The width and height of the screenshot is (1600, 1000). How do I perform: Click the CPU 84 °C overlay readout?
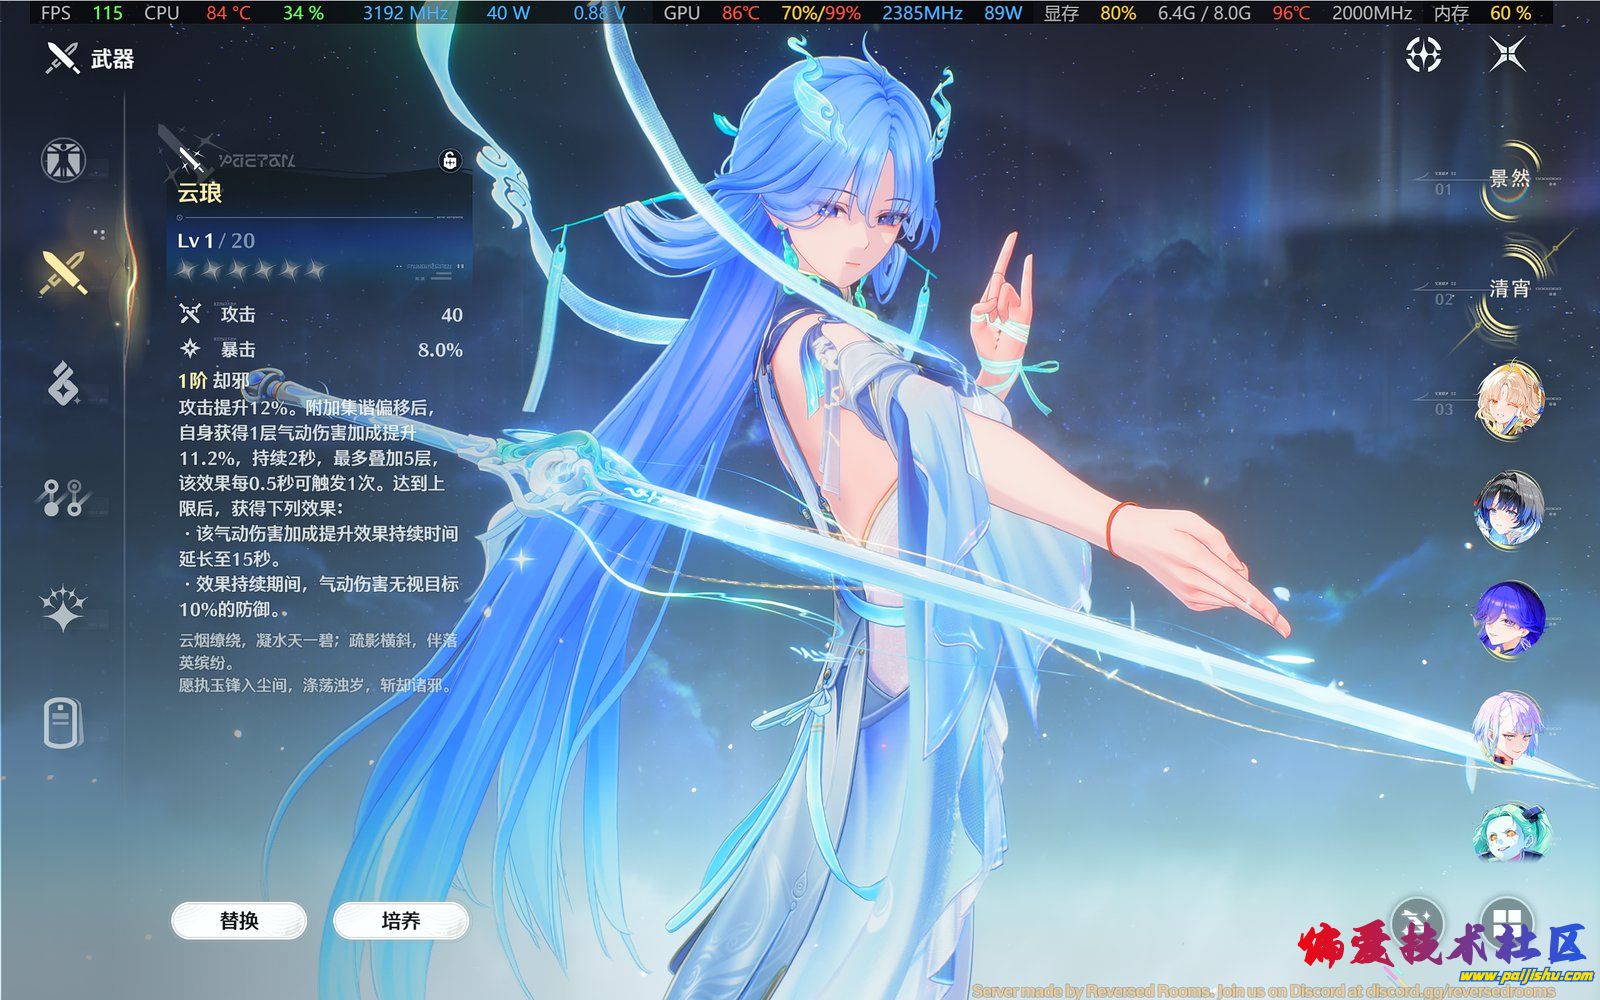198,13
